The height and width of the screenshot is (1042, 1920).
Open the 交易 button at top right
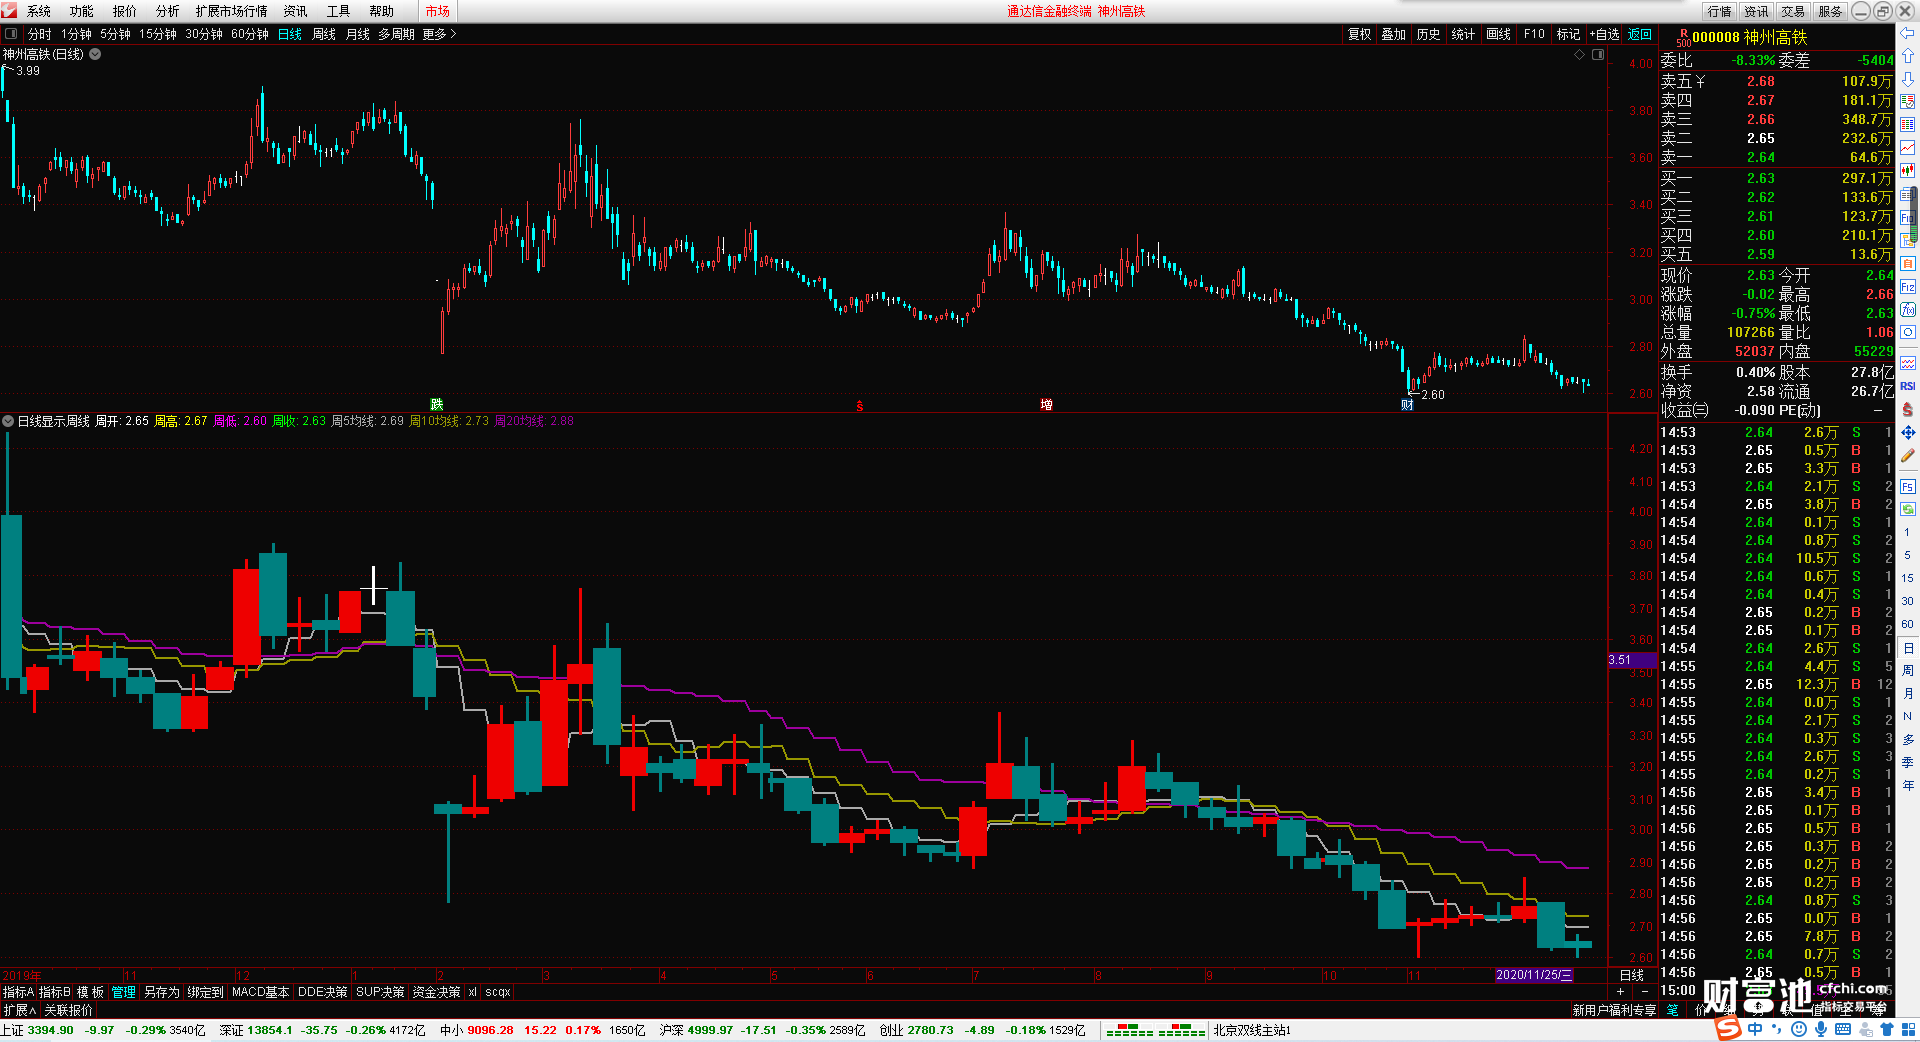[x=1793, y=11]
